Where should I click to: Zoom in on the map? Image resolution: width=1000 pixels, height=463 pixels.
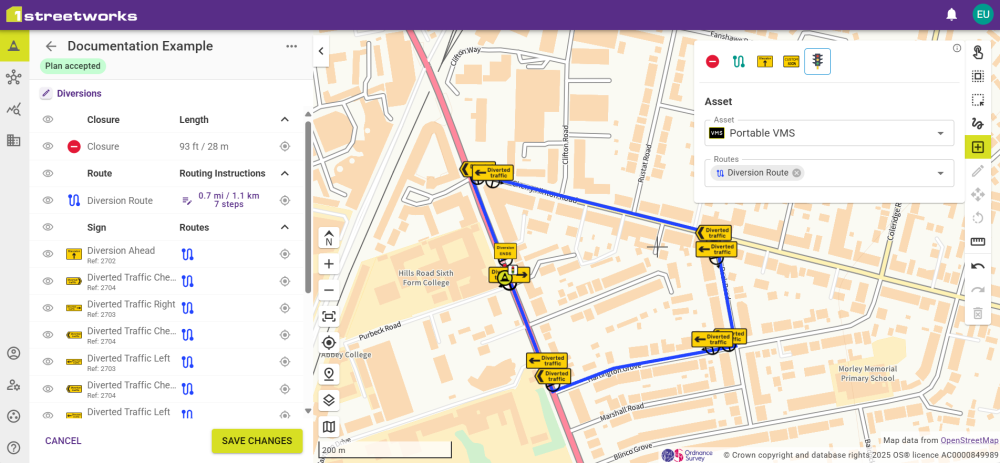tap(329, 264)
